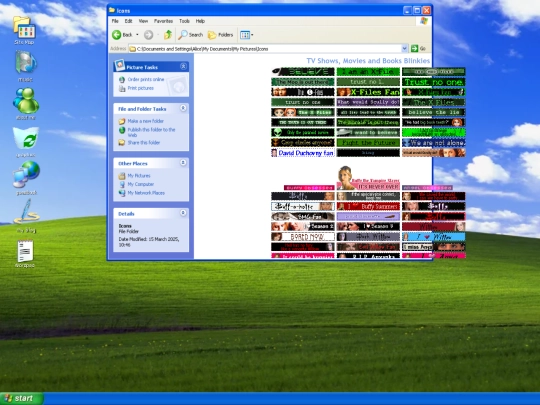Select 'THE TRUTH IS OUT THERE' blinkie
Viewport: 540px width, 405px height.
(303, 122)
